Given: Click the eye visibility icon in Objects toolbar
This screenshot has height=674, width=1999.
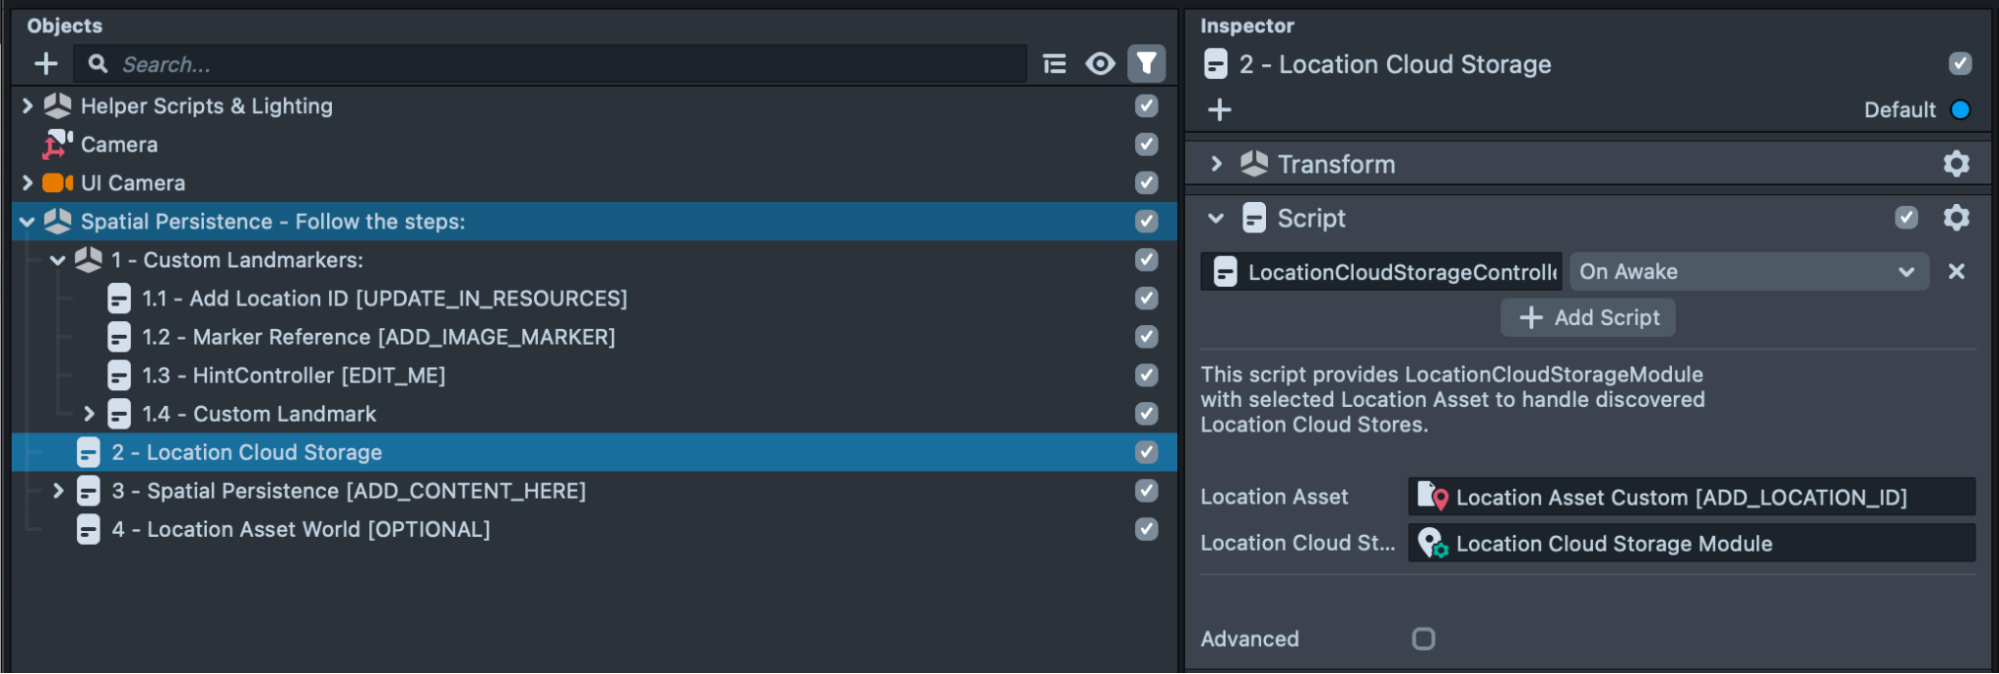Looking at the screenshot, I should click(x=1100, y=65).
